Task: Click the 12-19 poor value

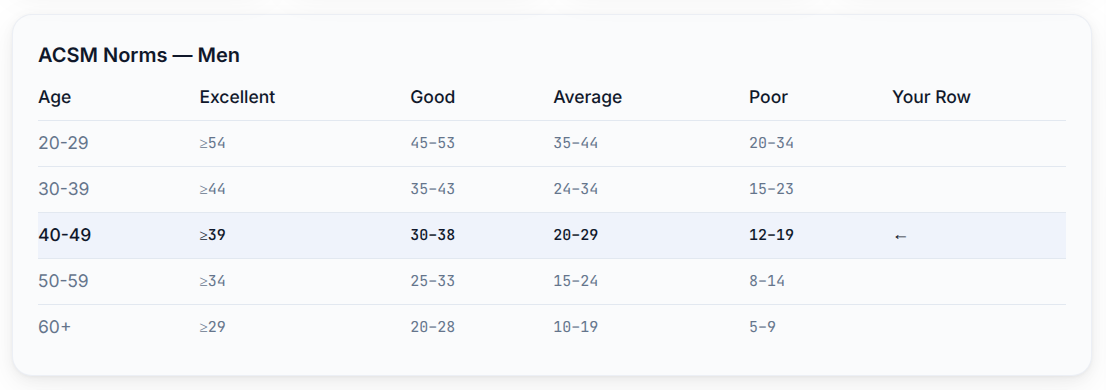Action: click(x=771, y=236)
